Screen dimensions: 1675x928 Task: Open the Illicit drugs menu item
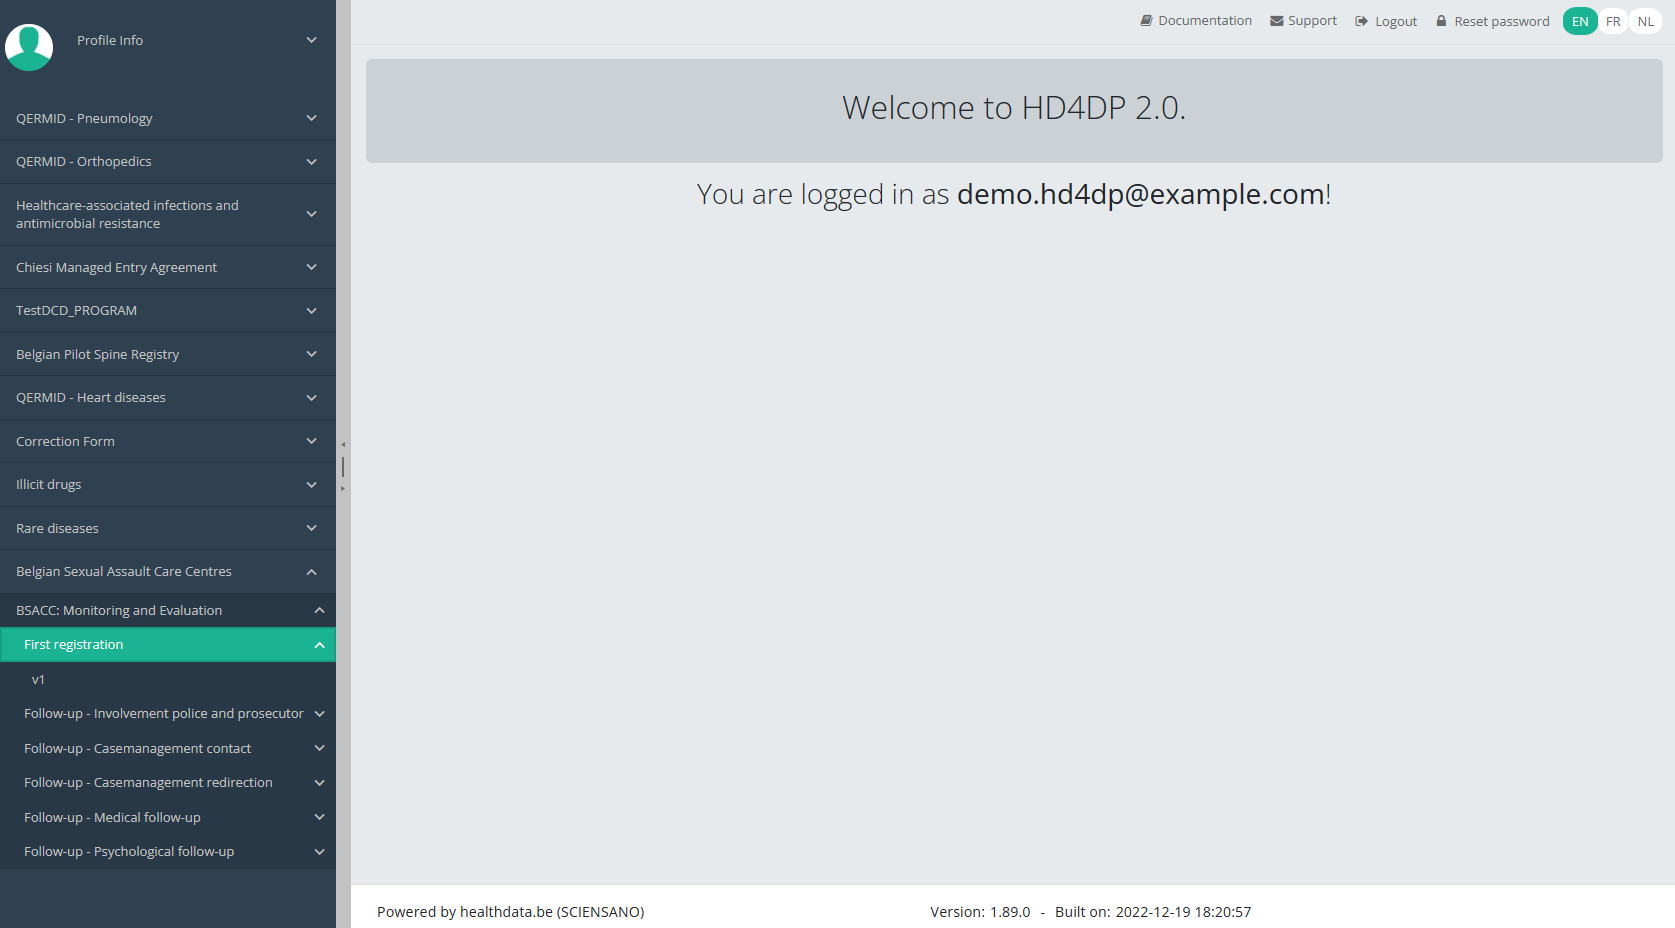coord(49,484)
